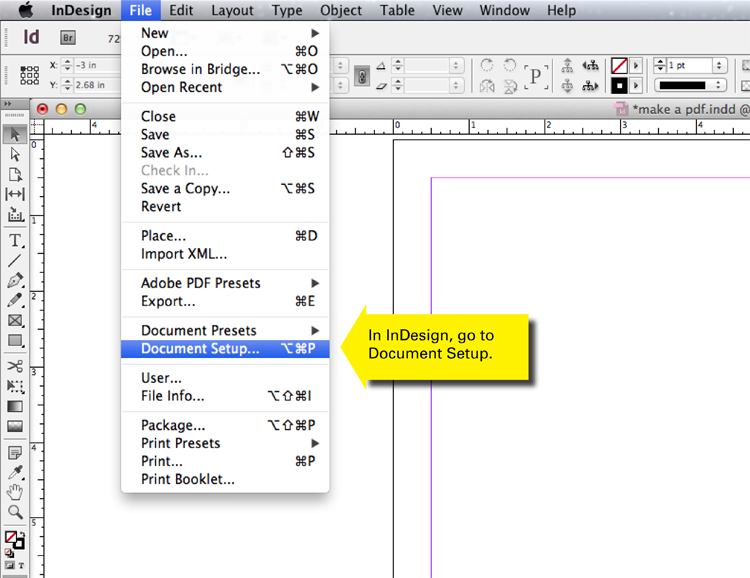Screen dimensions: 750x578
Task: Select the Note tool
Action: [15, 452]
